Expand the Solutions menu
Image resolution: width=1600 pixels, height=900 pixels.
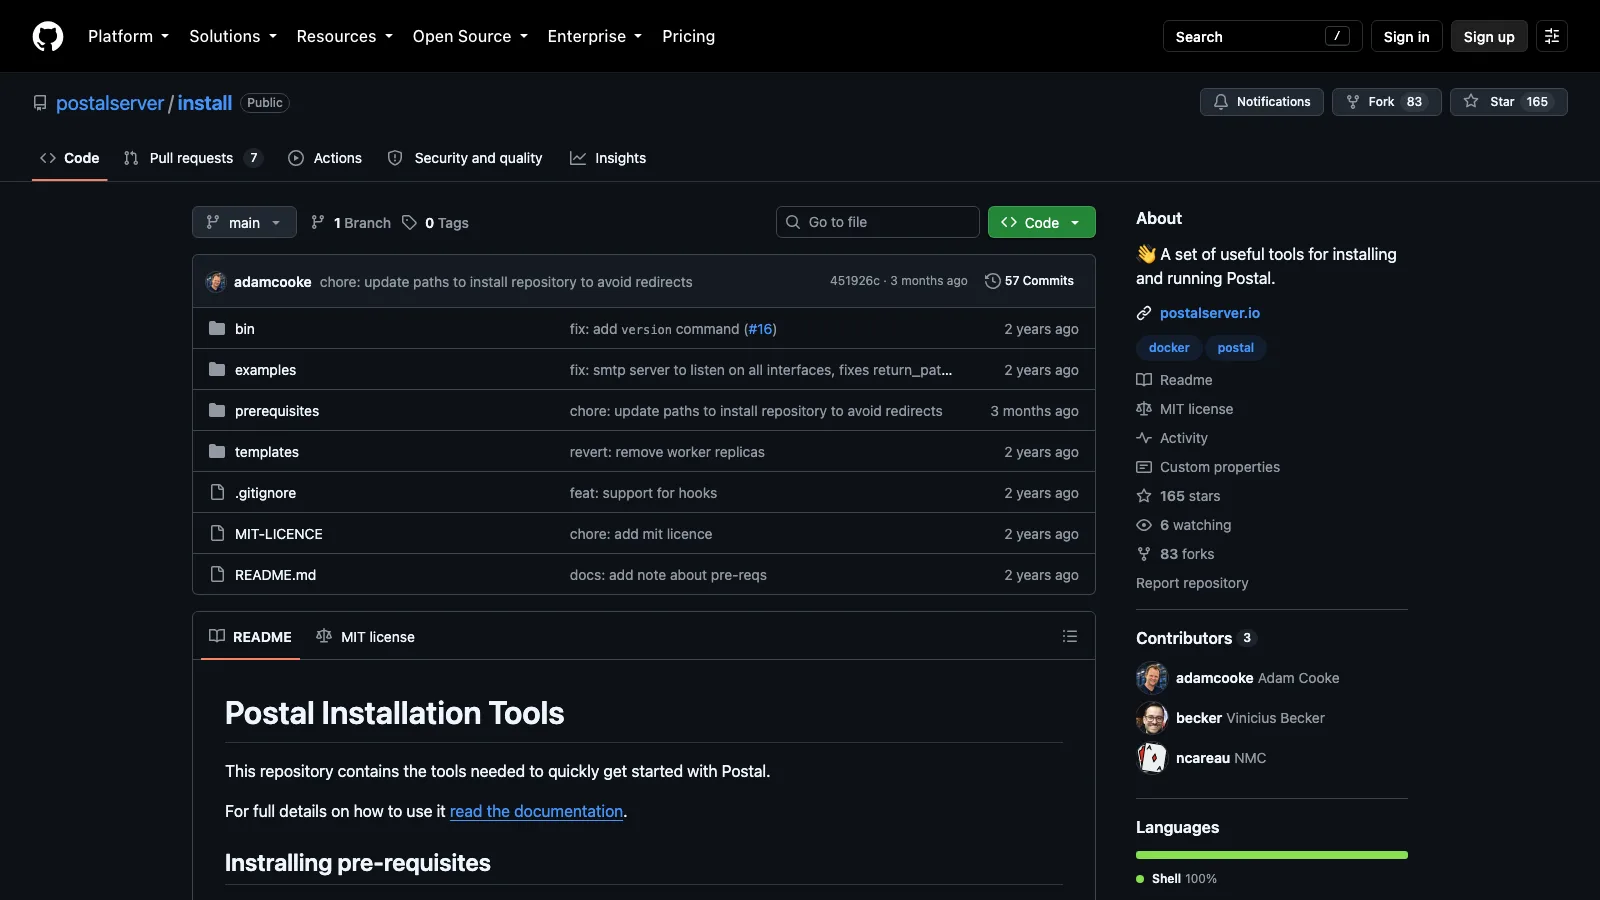(233, 36)
